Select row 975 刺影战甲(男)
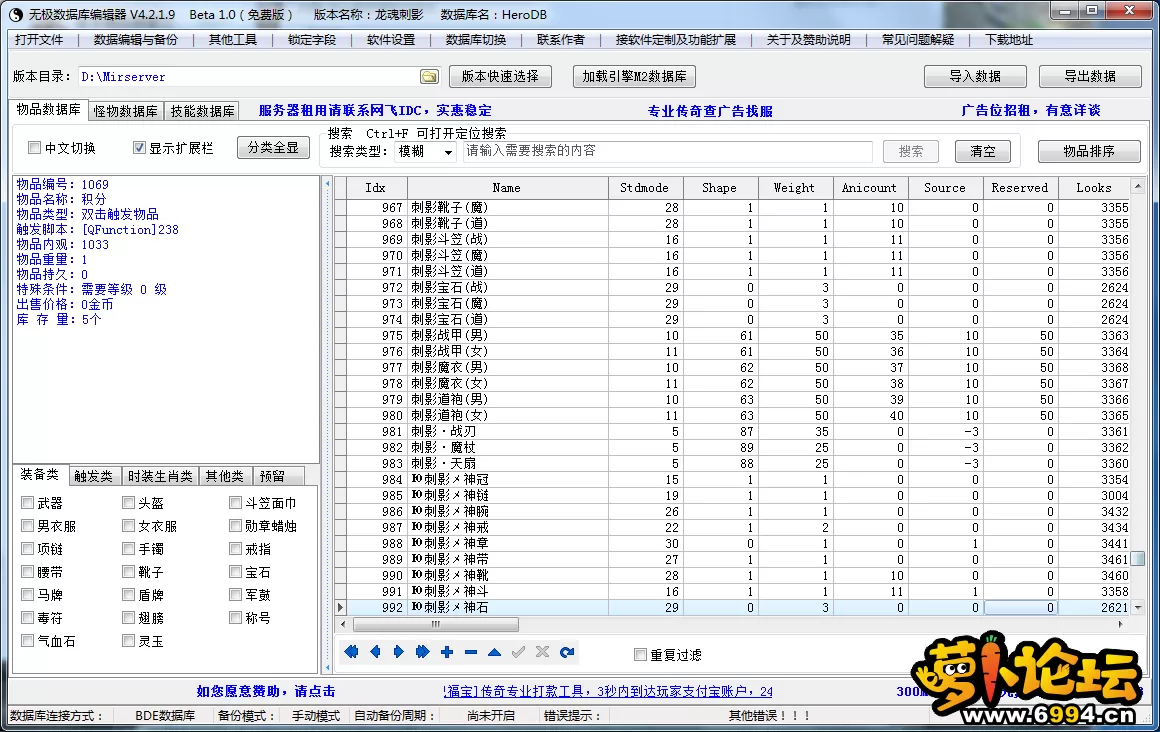 point(738,335)
